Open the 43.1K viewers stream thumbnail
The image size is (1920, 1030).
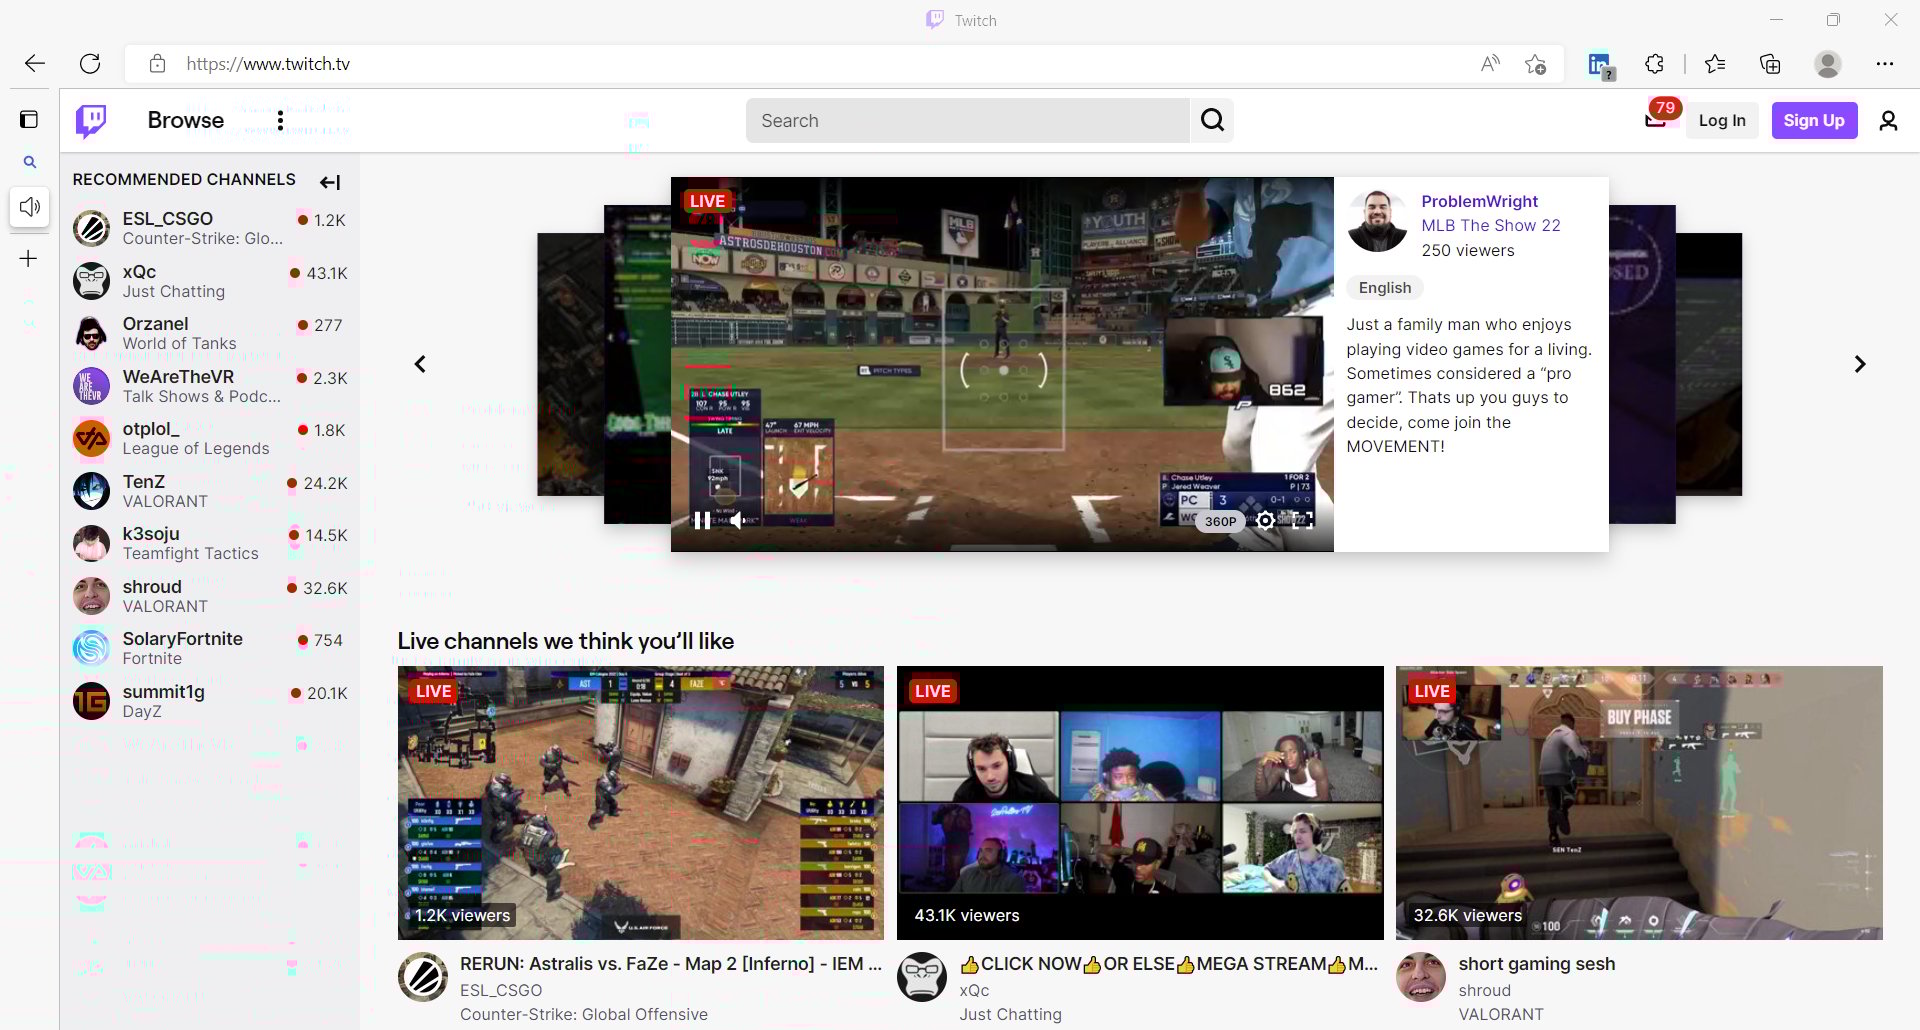point(1140,803)
